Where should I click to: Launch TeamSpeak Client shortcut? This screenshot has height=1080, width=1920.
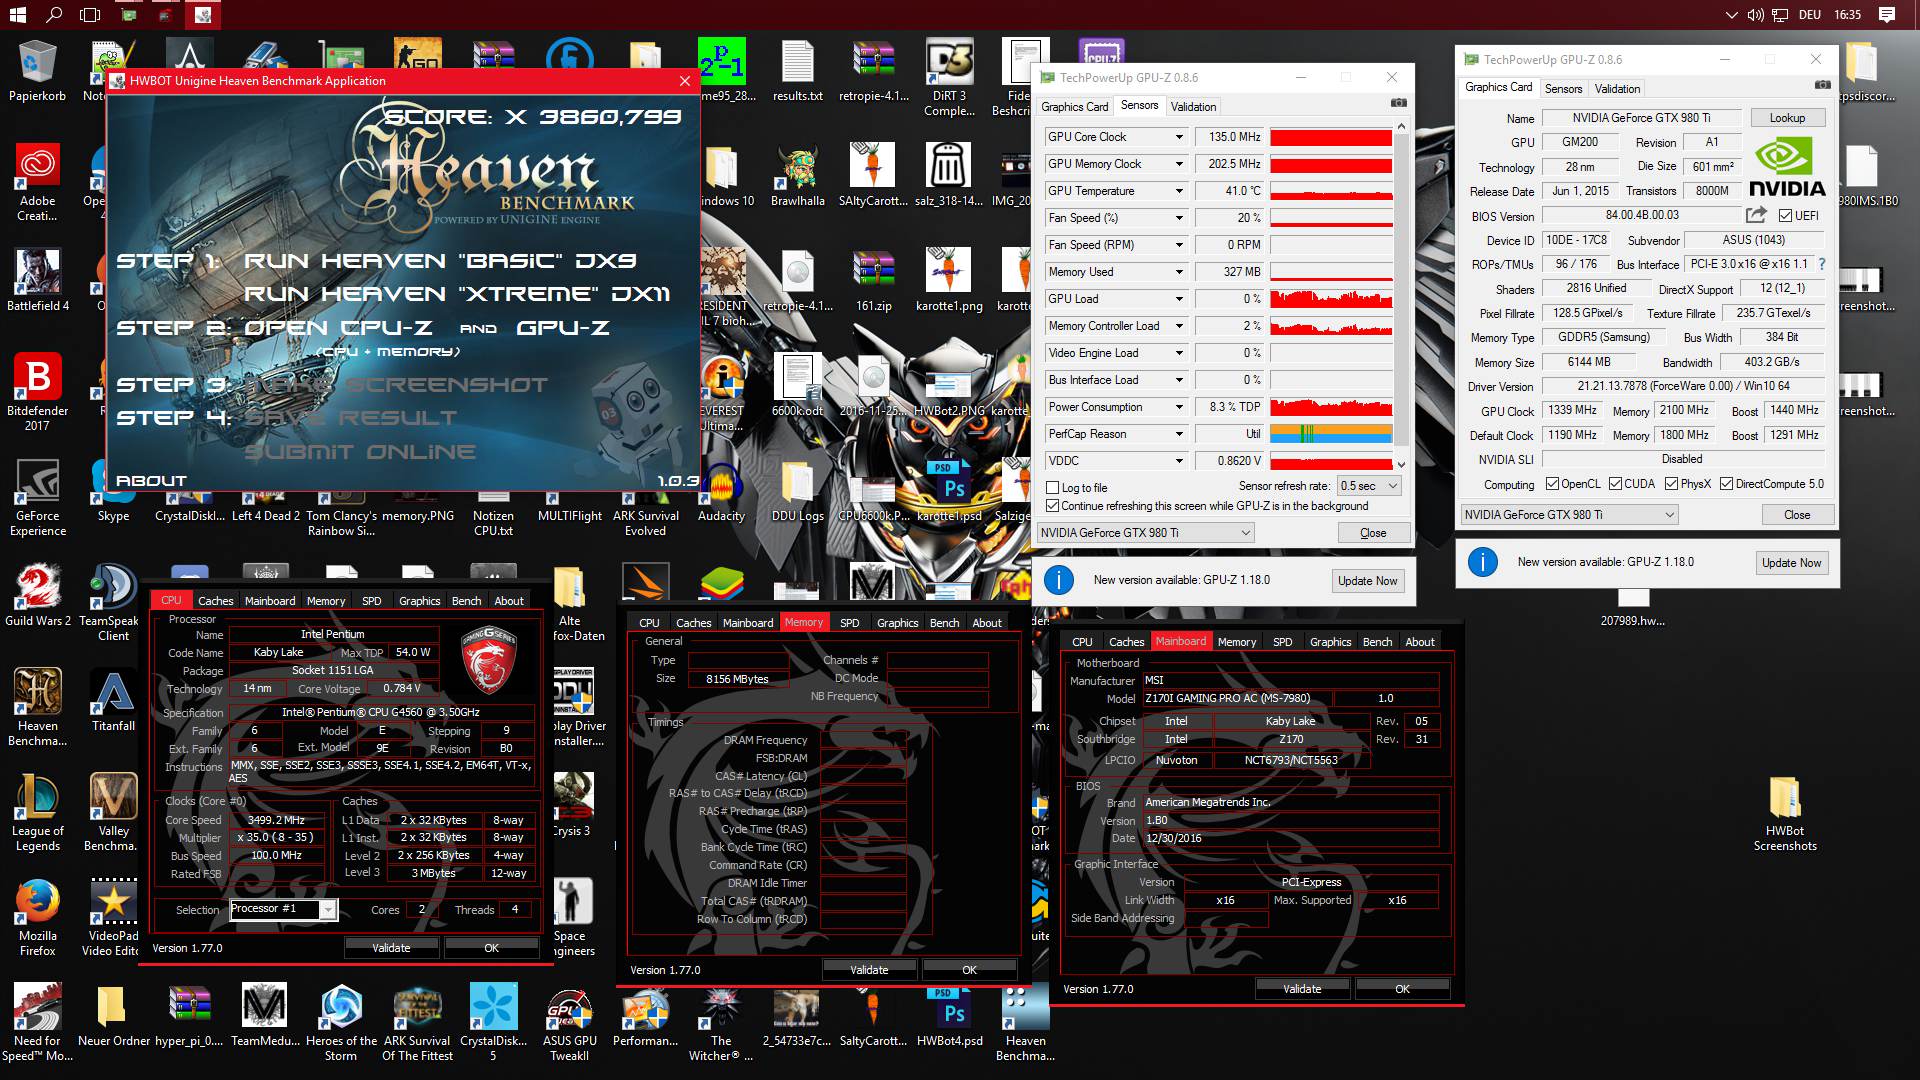113,602
